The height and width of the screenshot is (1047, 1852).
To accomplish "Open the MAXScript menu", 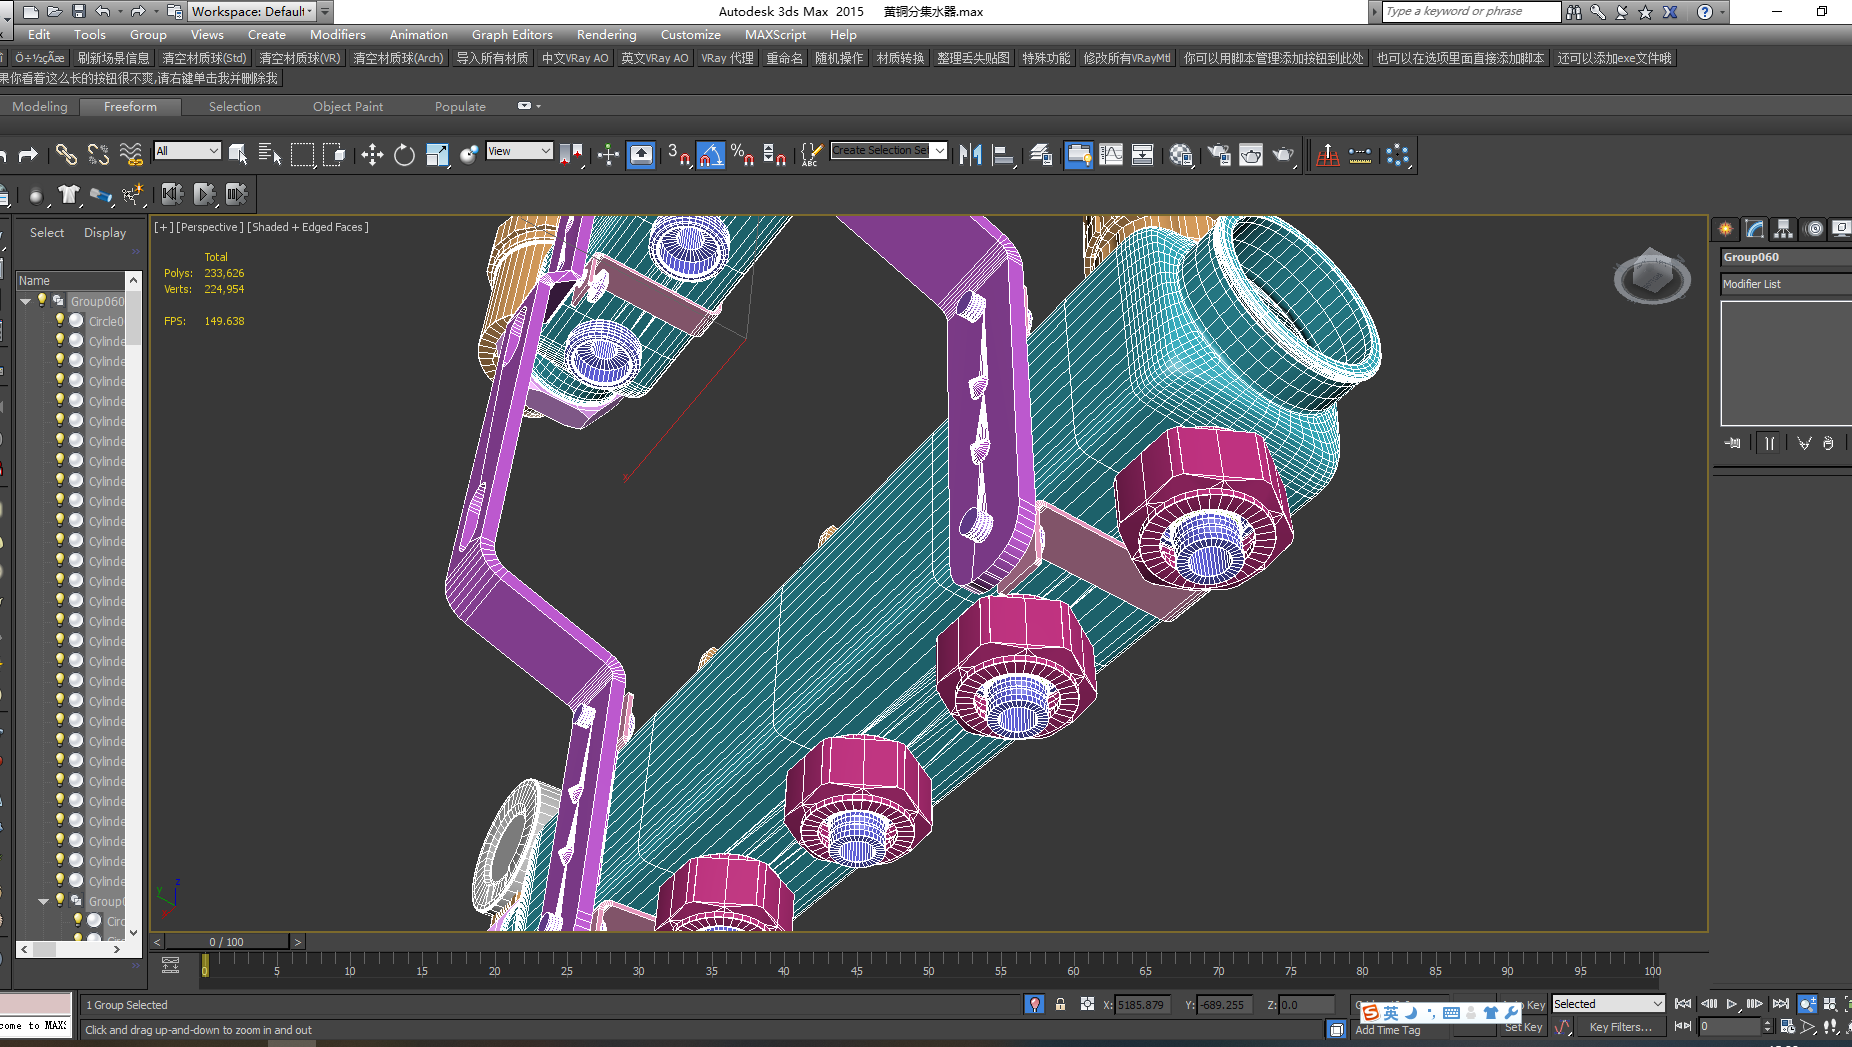I will click(x=775, y=34).
